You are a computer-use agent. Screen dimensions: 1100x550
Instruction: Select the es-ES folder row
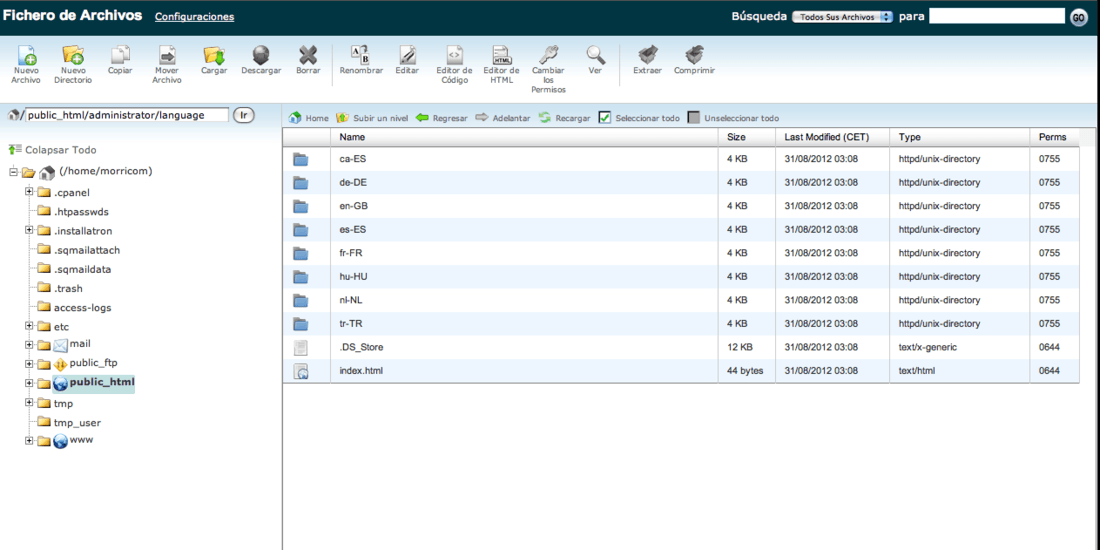pyautogui.click(x=681, y=229)
